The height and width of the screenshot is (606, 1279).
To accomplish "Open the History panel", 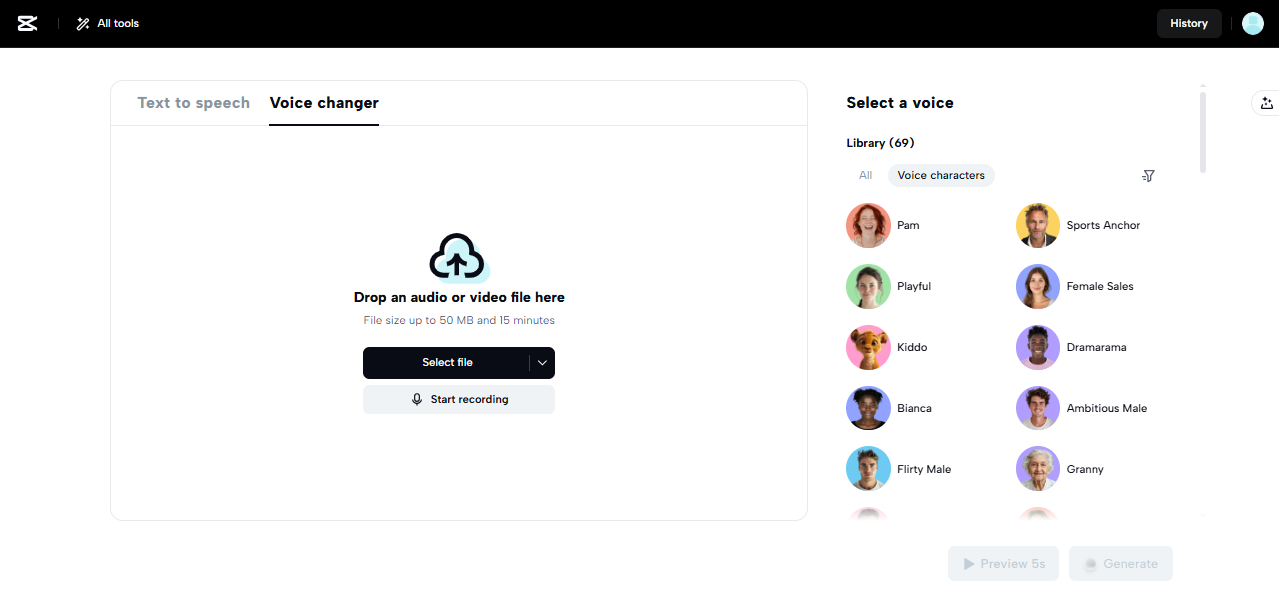I will pyautogui.click(x=1188, y=22).
